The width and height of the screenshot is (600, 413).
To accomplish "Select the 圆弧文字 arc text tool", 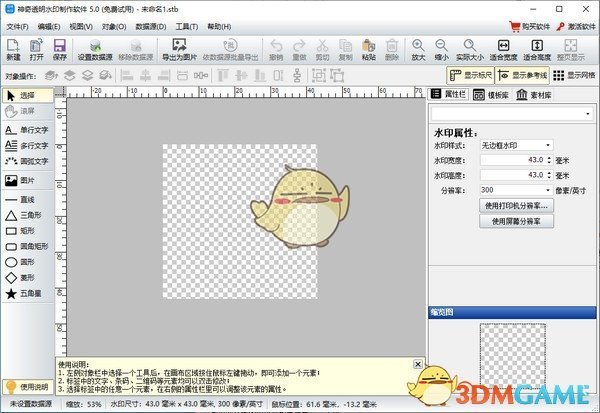I will click(28, 161).
